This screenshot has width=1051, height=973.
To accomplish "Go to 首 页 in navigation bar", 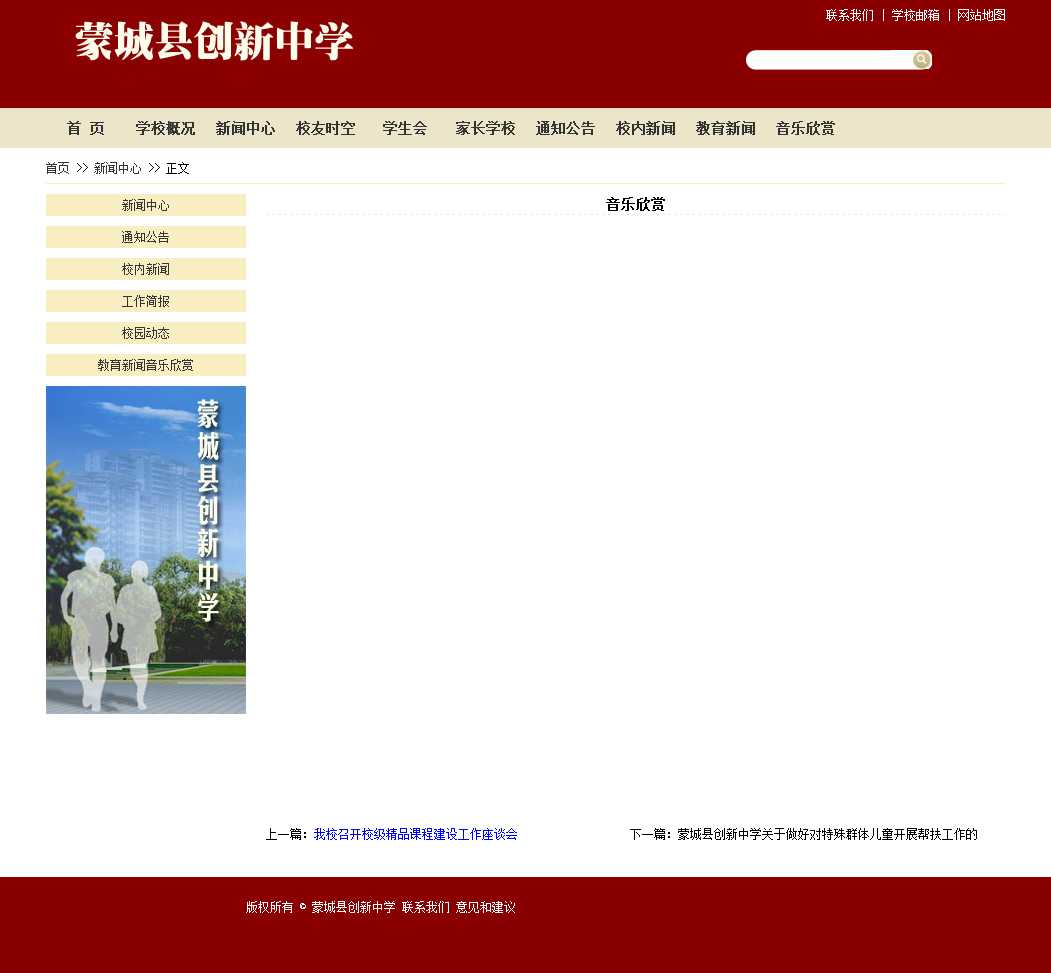I will [86, 129].
